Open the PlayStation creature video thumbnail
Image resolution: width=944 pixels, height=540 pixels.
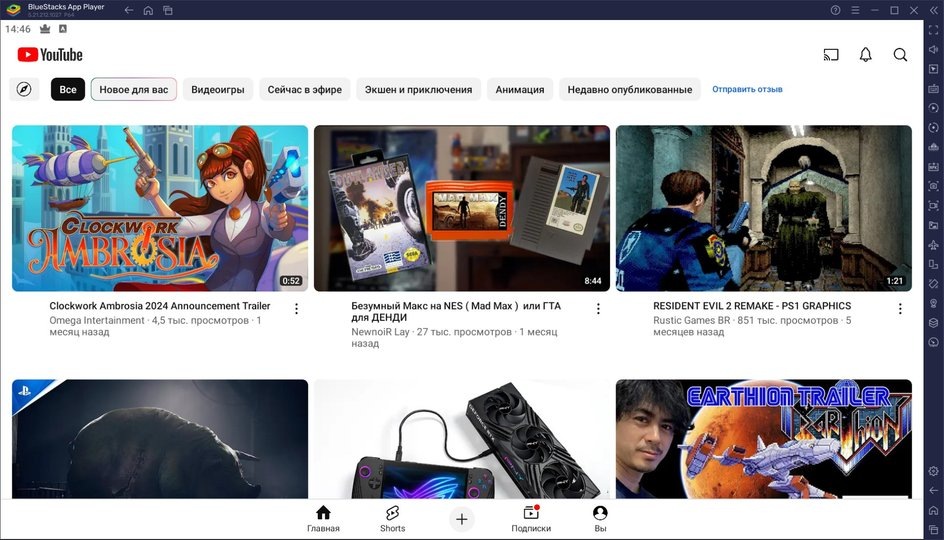pos(160,439)
